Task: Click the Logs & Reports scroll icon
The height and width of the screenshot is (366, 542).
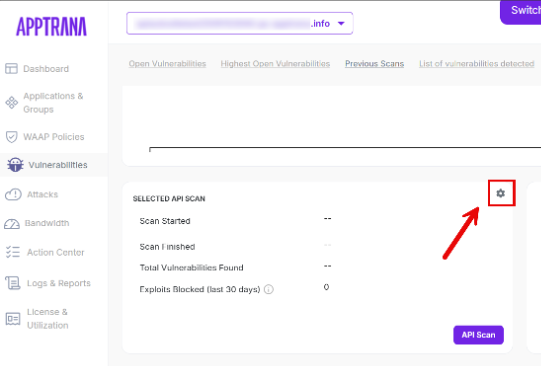Action: coord(13,283)
